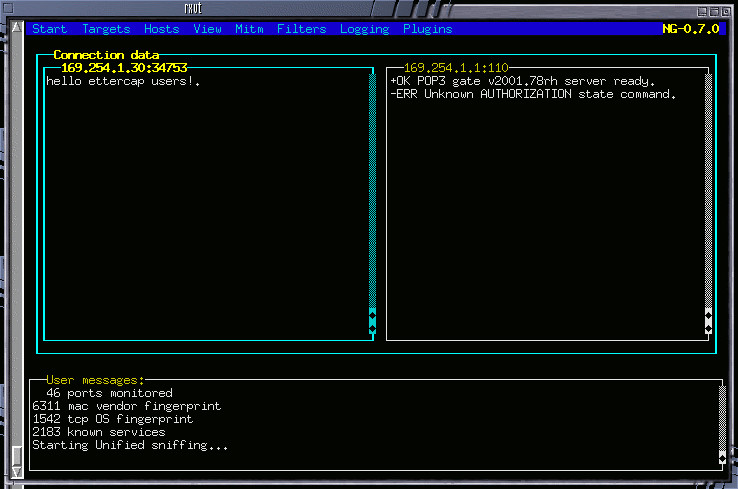Click the rxvt title bar text
This screenshot has height=489, width=738.
(x=193, y=8)
